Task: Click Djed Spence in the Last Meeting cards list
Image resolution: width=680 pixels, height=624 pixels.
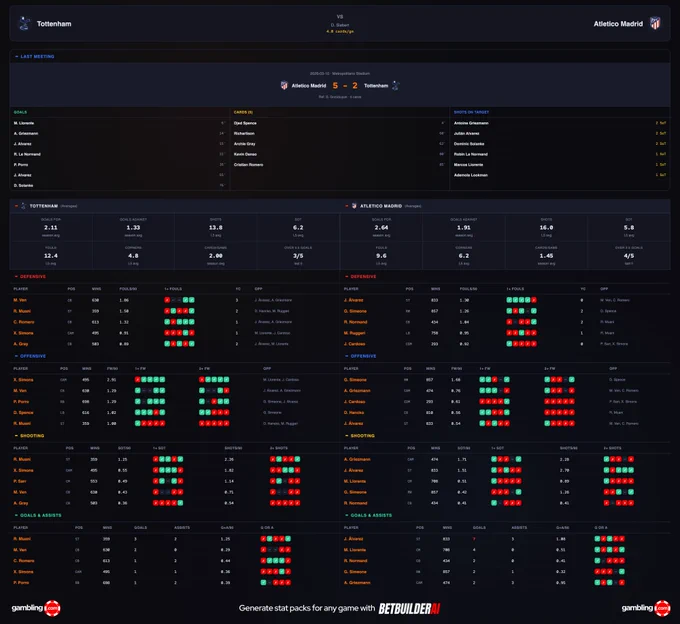Action: 245,123
